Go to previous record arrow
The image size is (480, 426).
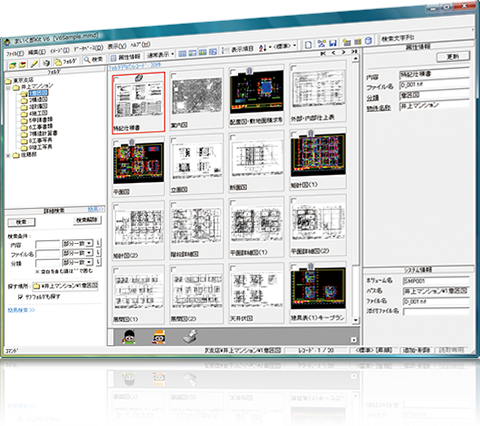(x=334, y=53)
